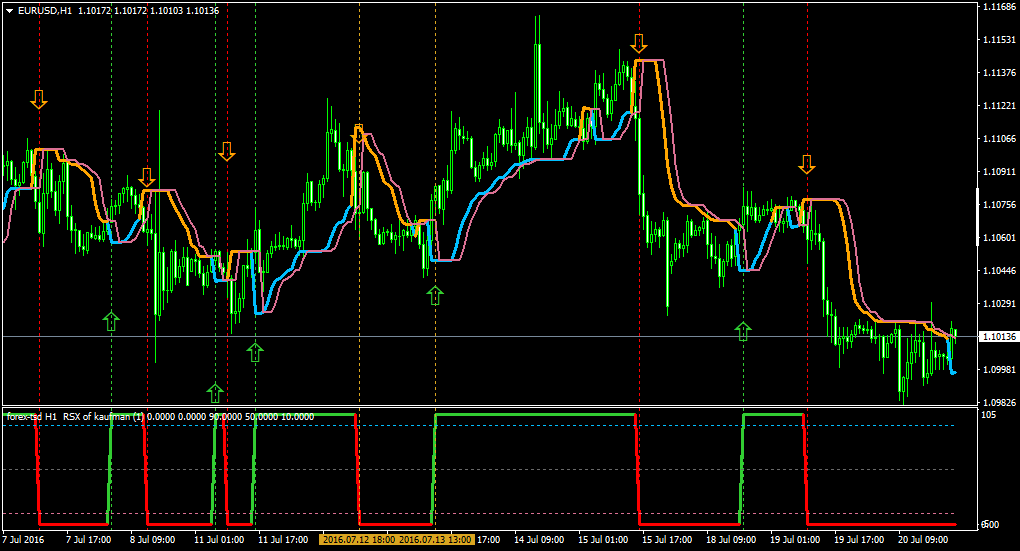Click the 11 Jul 01:00 time label
The height and width of the screenshot is (551, 1020).
tap(219, 540)
